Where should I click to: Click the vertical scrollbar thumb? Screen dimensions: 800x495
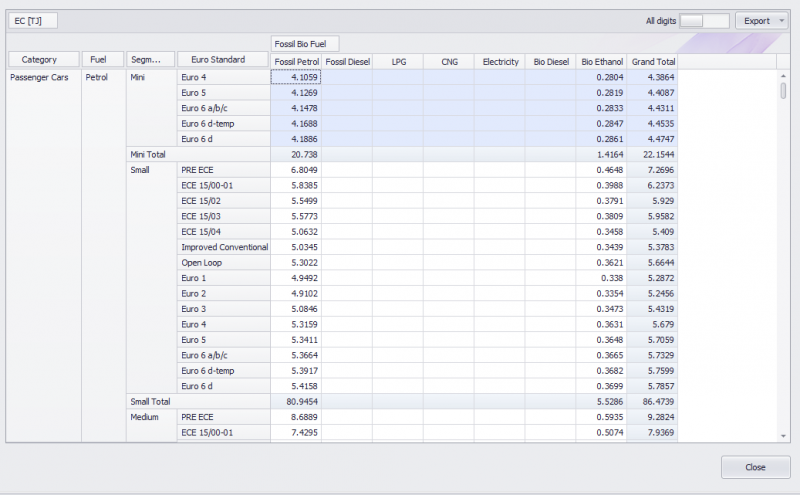point(783,91)
